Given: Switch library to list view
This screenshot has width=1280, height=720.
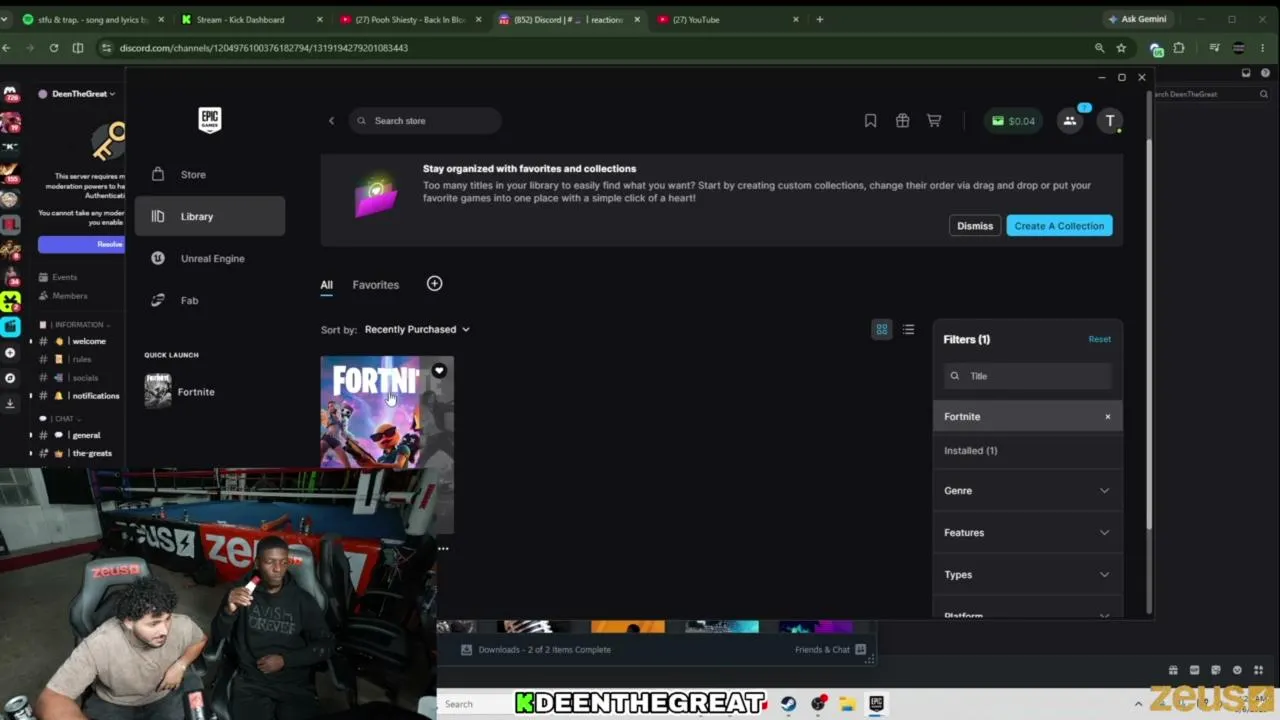Looking at the screenshot, I should tap(908, 329).
